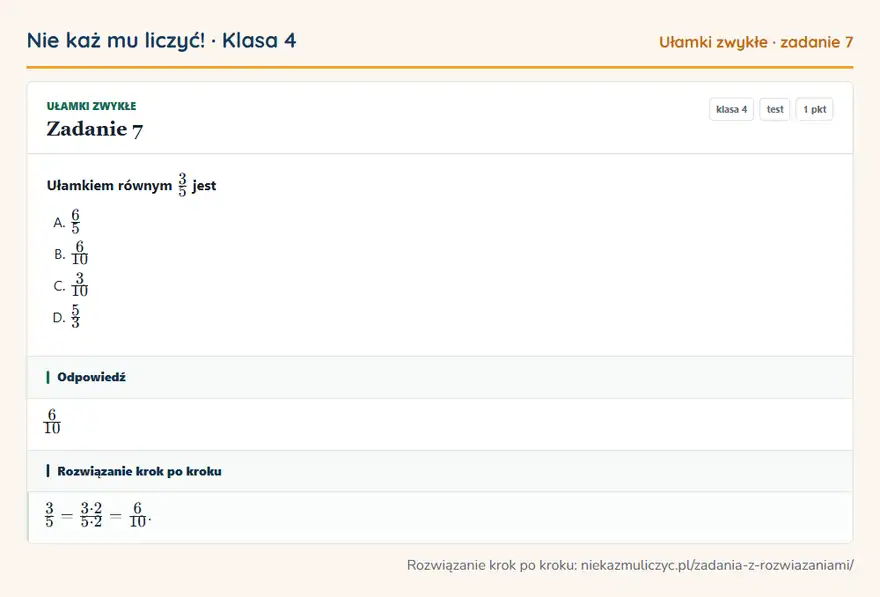Click the 'UŁAMKI ZWYKŁE' category label
The image size is (880, 597).
[91, 106]
